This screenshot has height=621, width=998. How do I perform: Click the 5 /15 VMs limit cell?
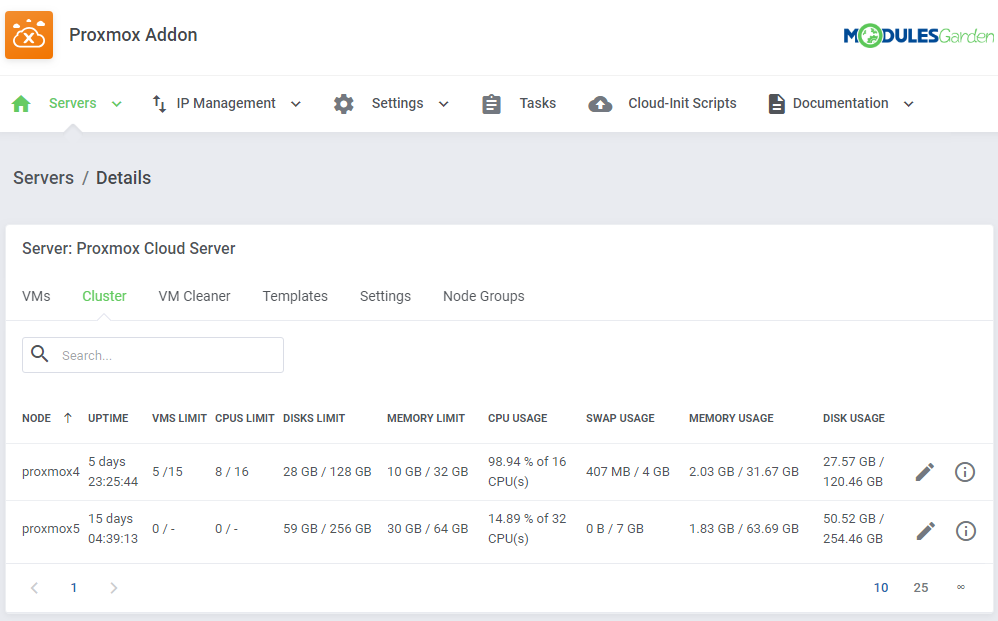tap(167, 471)
